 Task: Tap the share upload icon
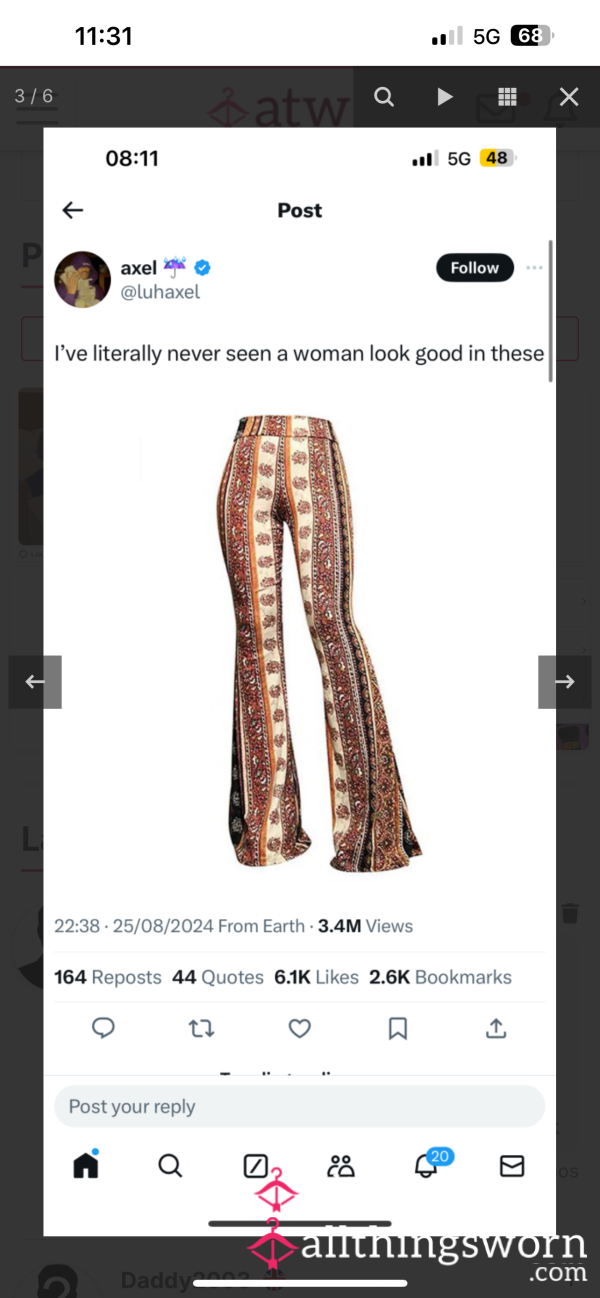click(496, 1028)
